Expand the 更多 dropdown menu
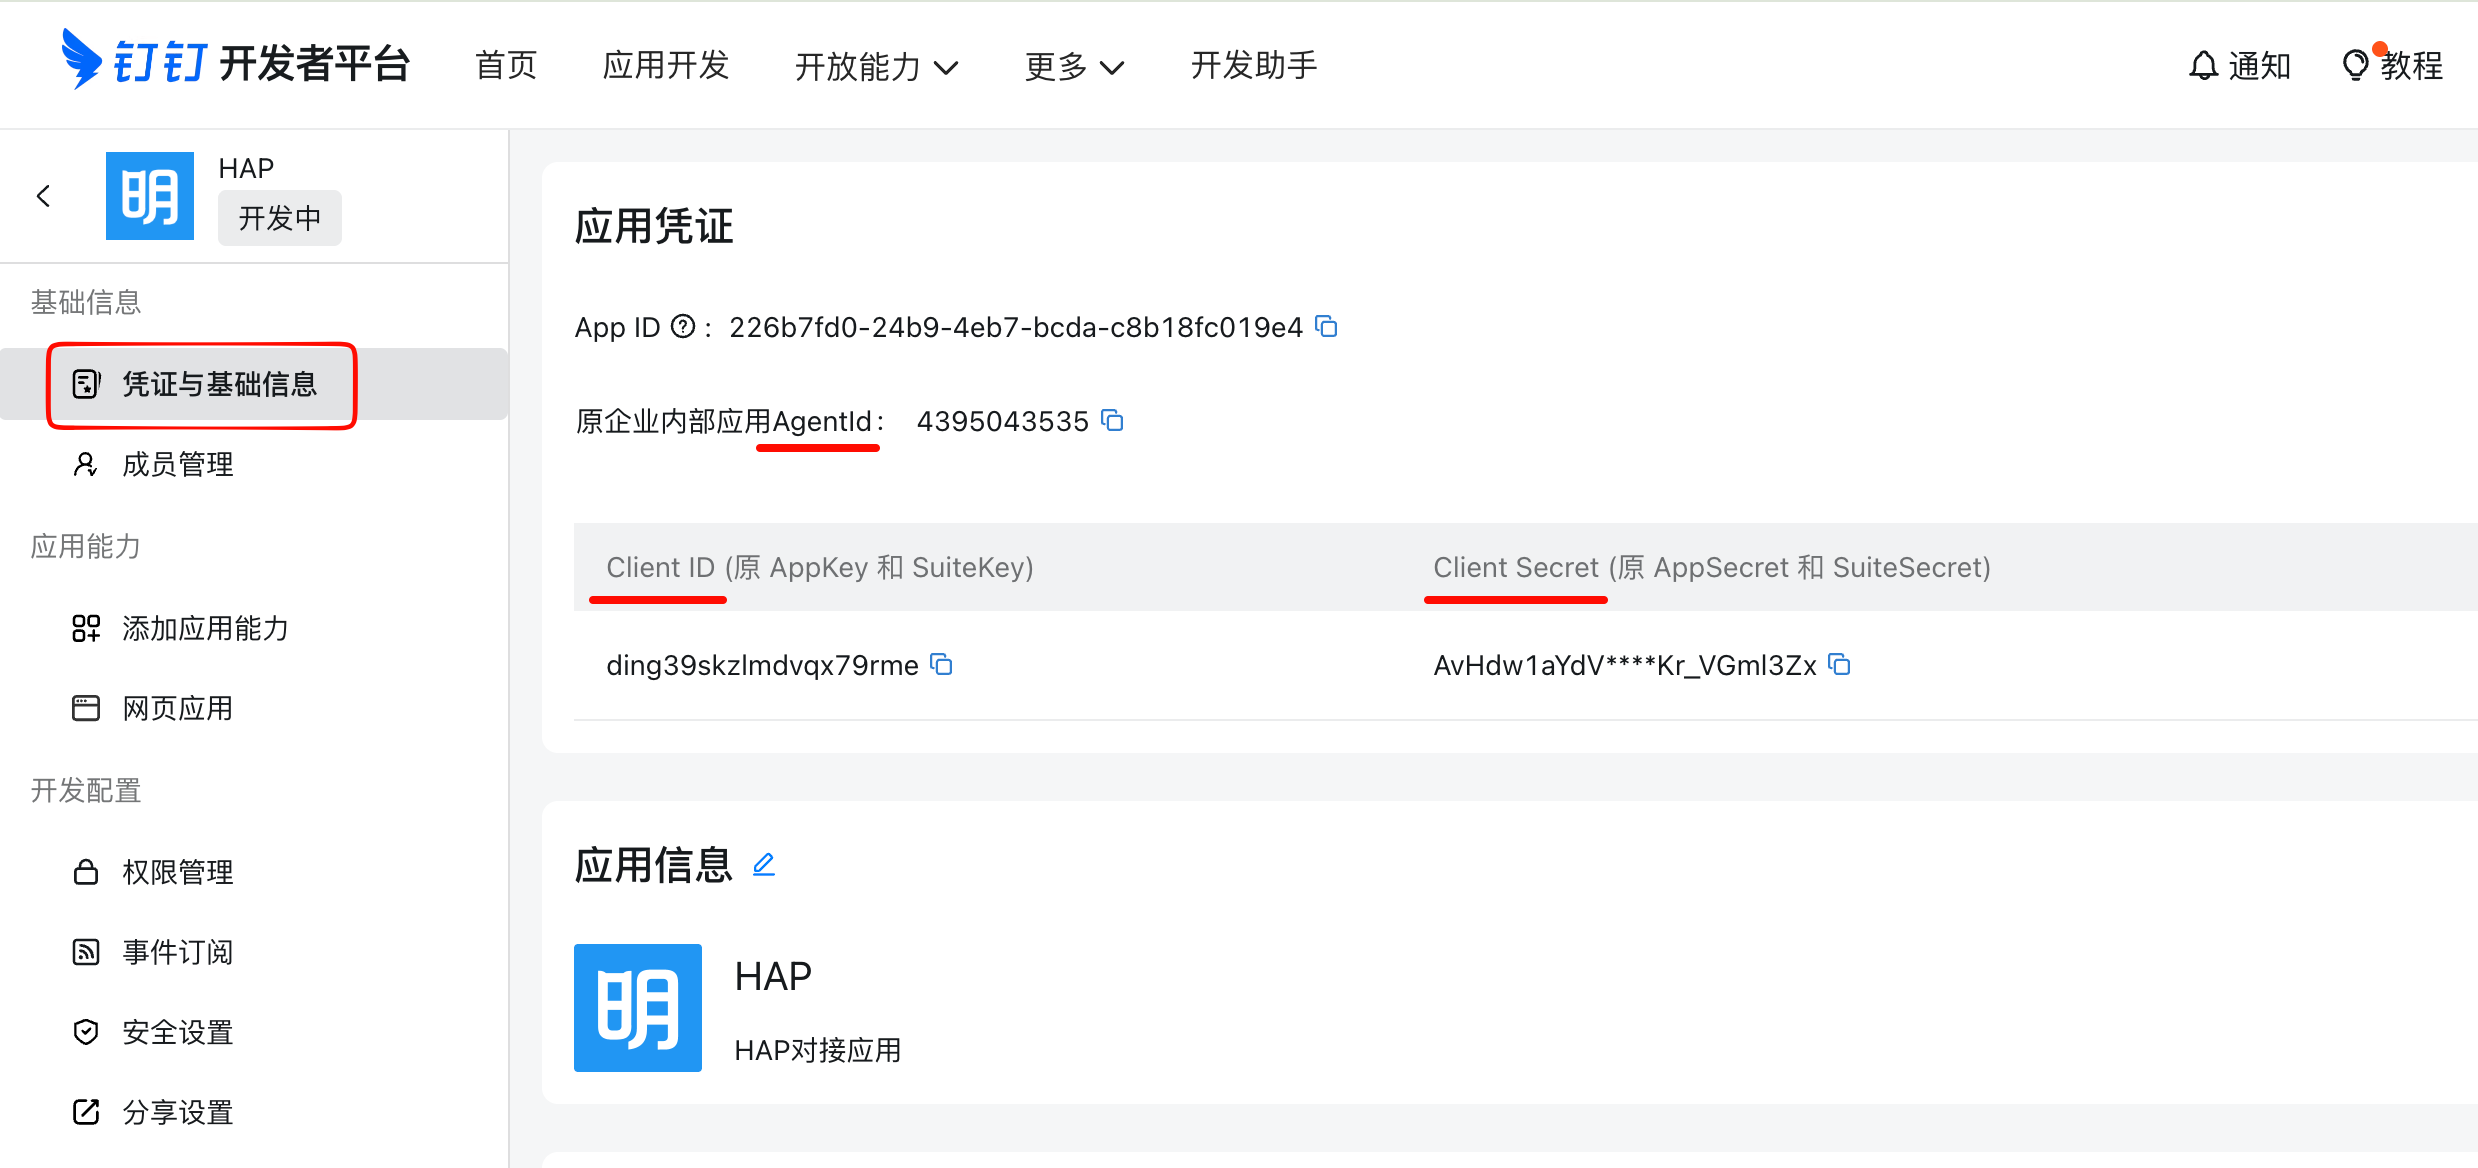 [x=1074, y=66]
